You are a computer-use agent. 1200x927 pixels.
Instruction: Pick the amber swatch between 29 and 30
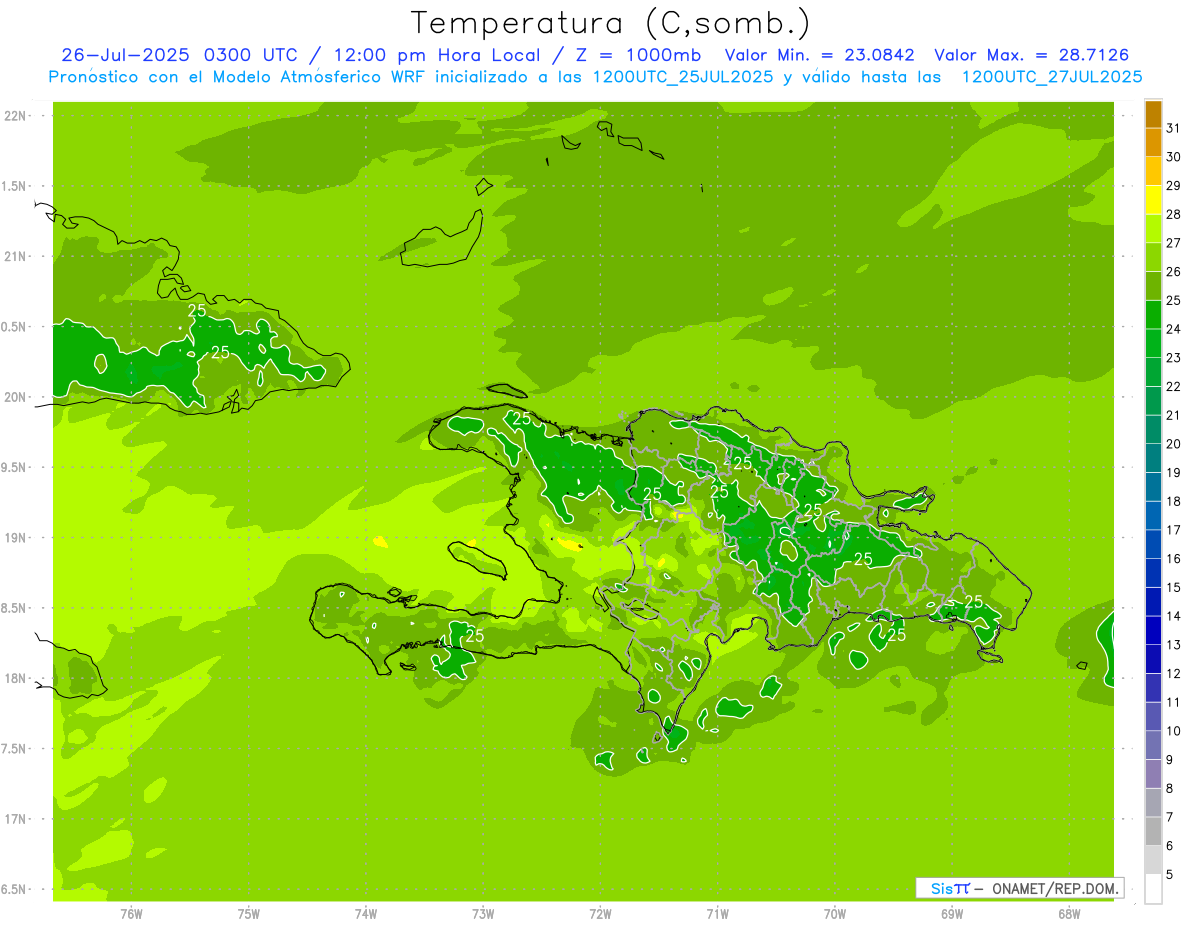tap(1153, 172)
